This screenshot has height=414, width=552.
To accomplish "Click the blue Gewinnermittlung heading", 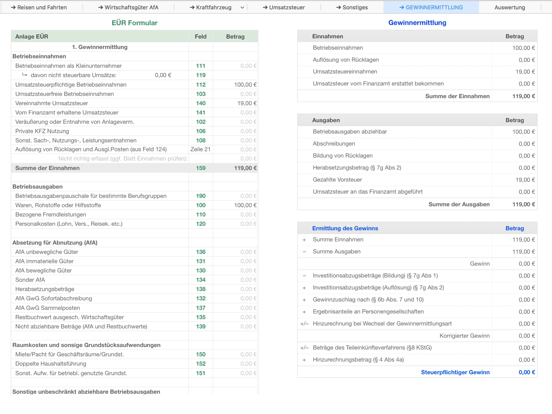I will point(417,23).
